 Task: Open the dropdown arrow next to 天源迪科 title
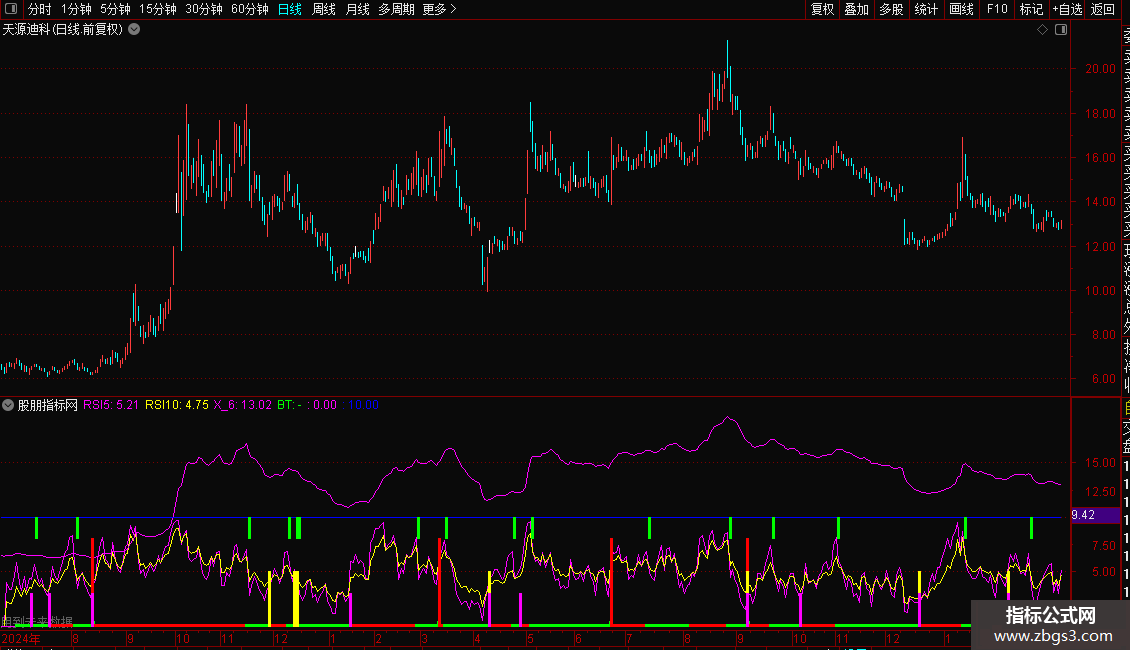click(x=134, y=29)
